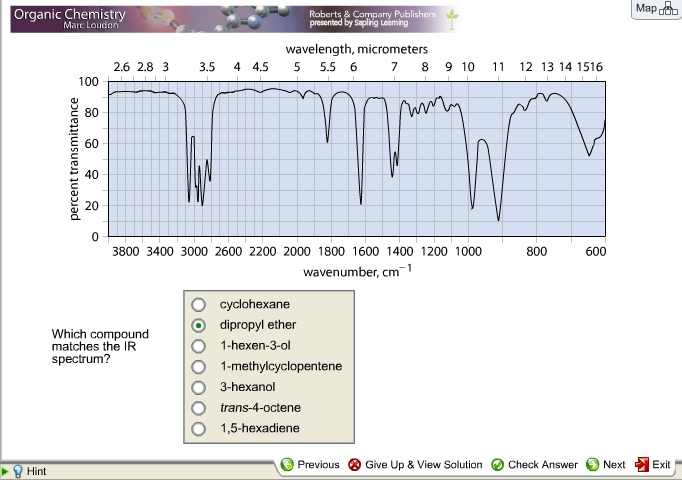Pick the 3-hexanol radio button
Screen dimensions: 682x480
pos(198,387)
